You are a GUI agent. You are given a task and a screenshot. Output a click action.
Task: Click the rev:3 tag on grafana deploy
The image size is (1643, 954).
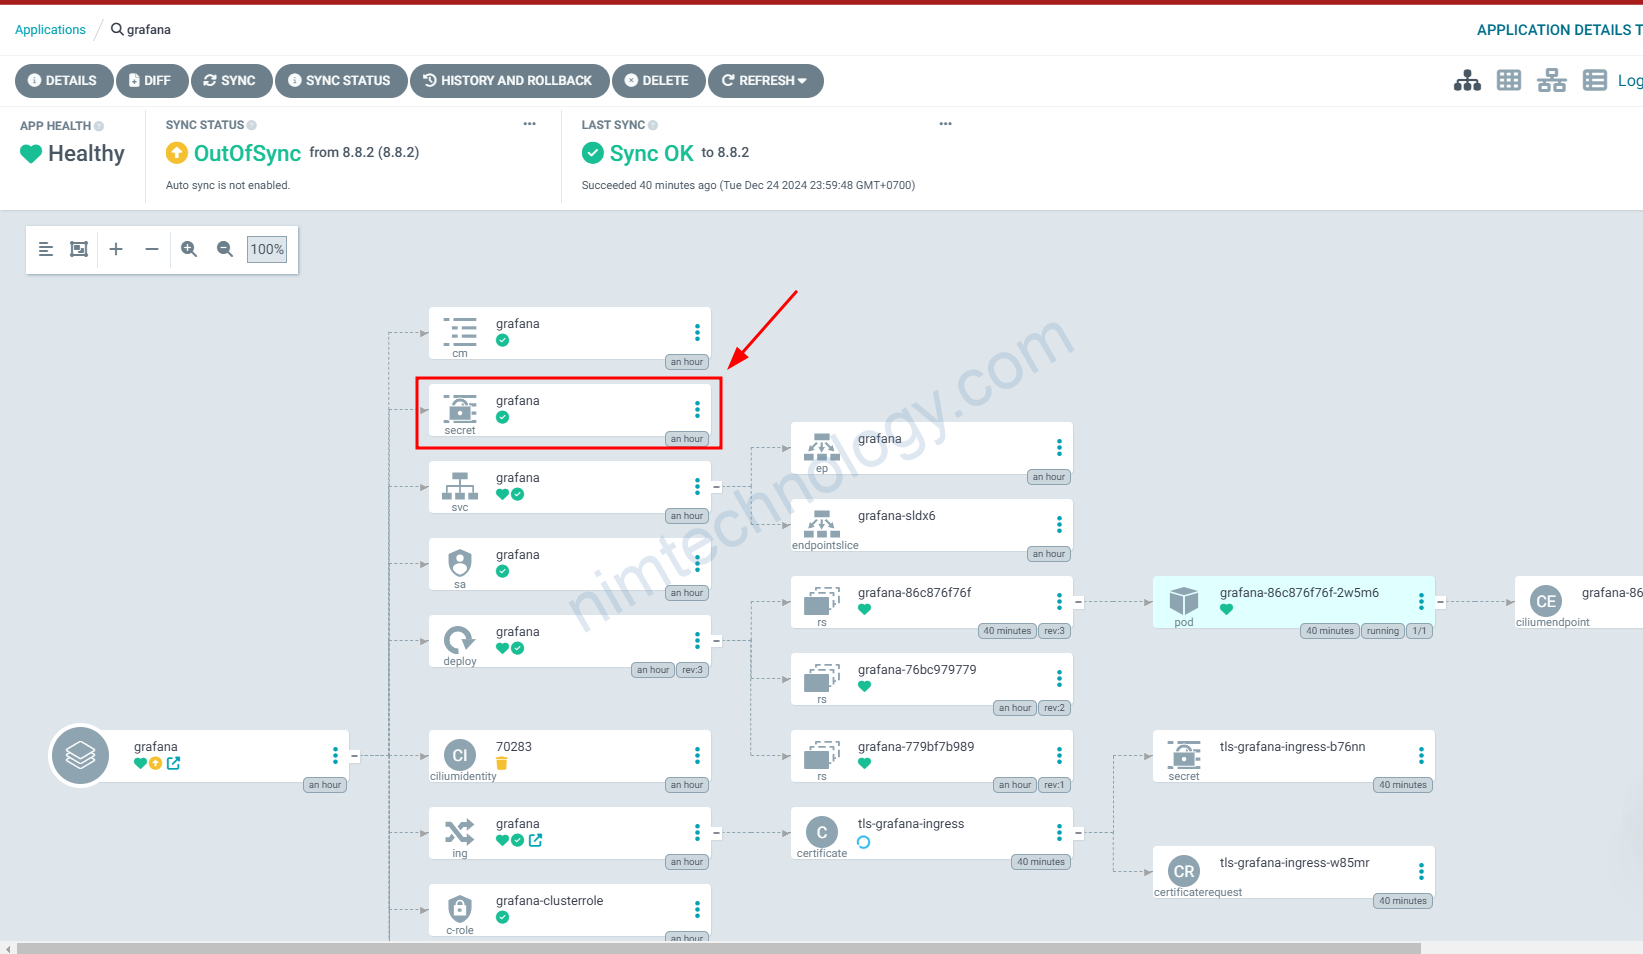693,670
